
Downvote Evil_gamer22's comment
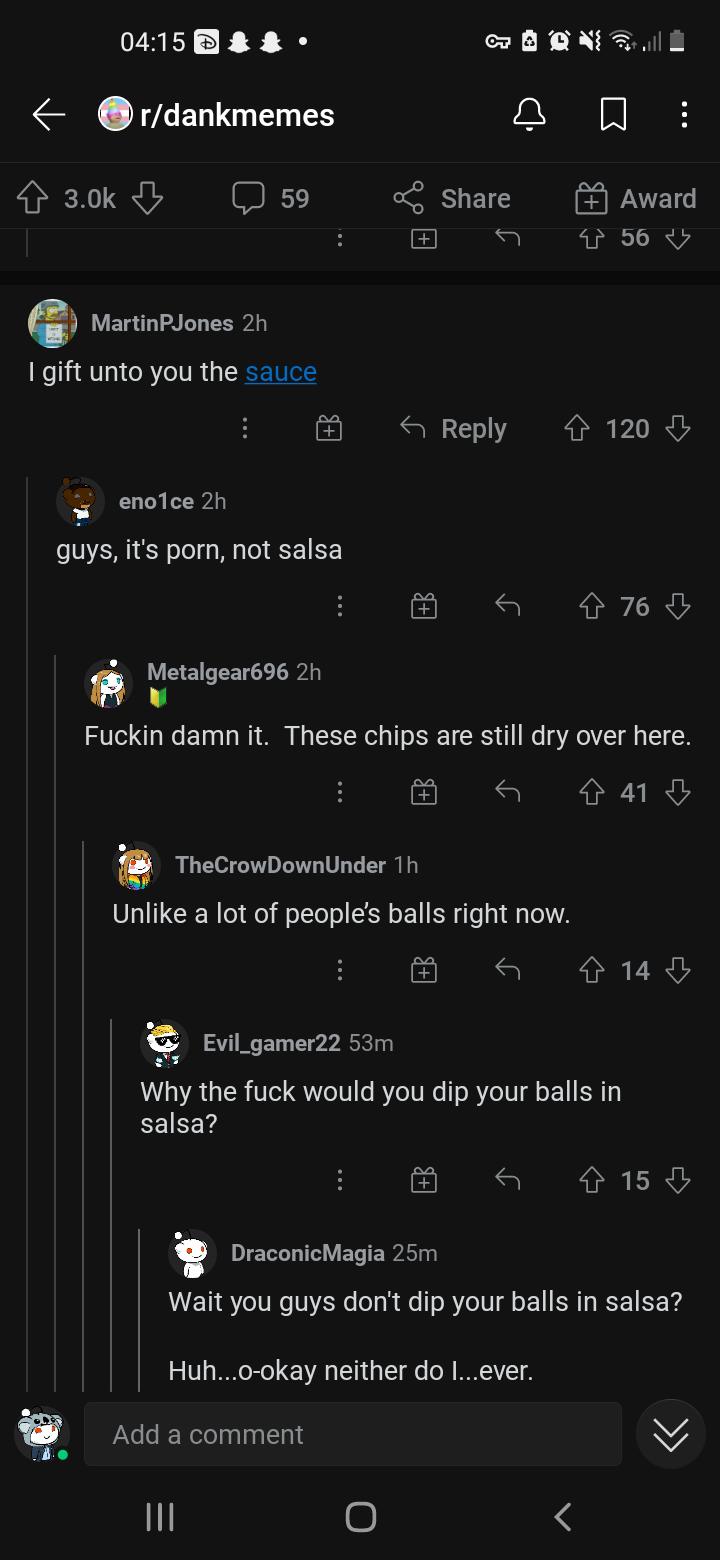(678, 1180)
